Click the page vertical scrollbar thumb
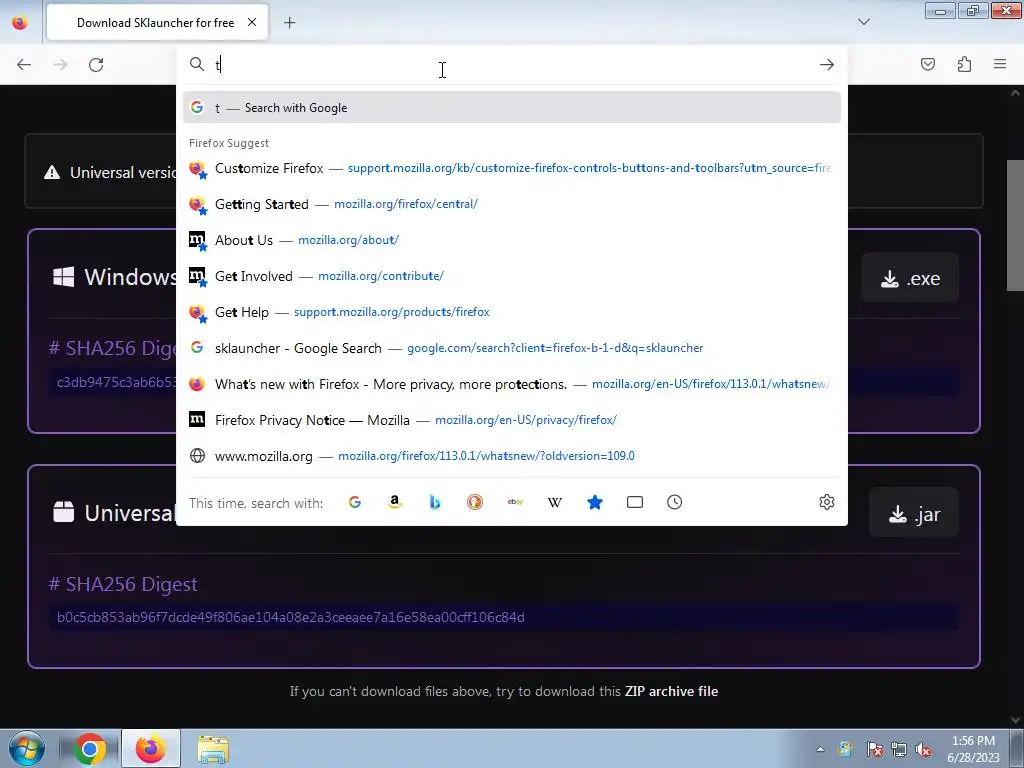This screenshot has width=1024, height=768. 1015,225
